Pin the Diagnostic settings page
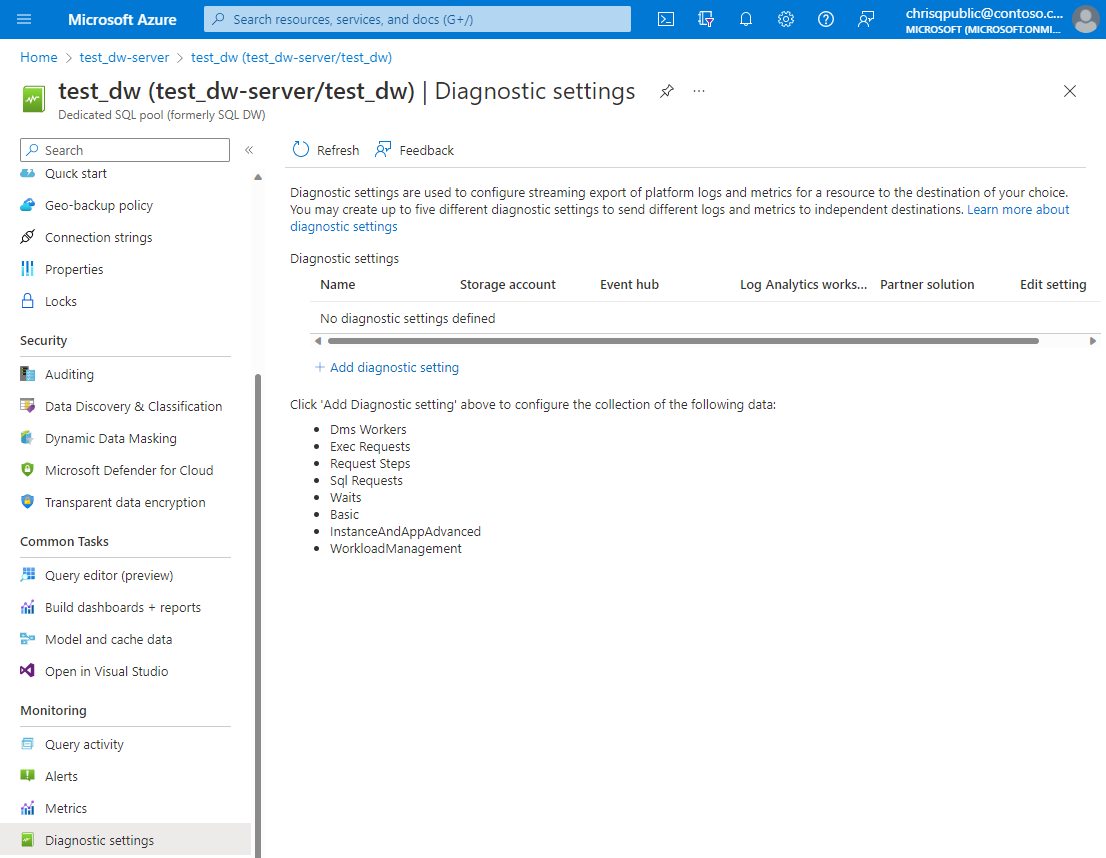This screenshot has width=1106, height=858. click(666, 91)
